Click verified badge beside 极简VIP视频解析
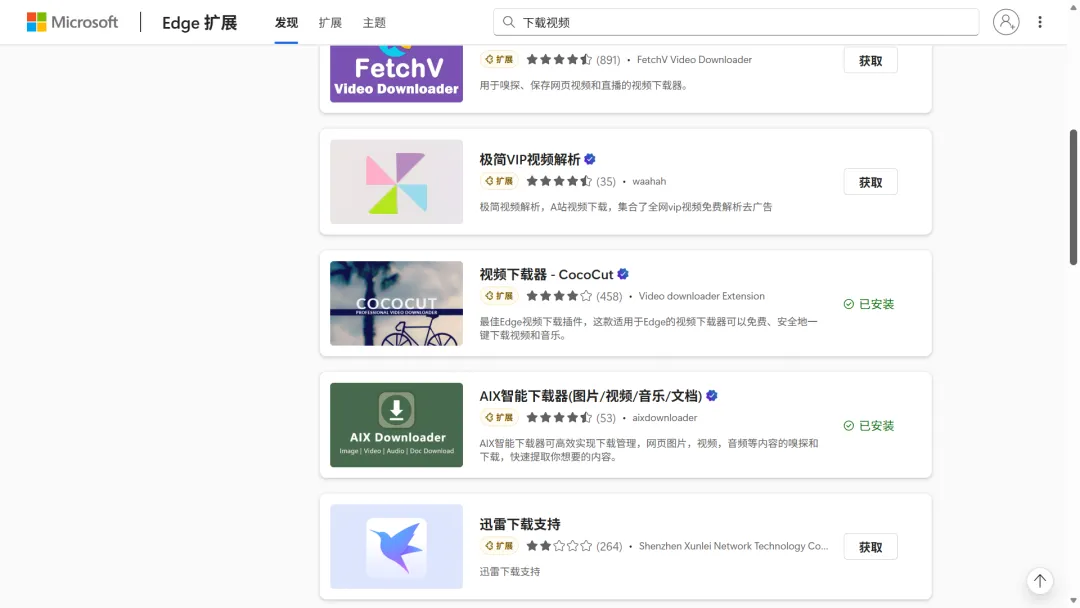This screenshot has height=608, width=1080. 590,159
